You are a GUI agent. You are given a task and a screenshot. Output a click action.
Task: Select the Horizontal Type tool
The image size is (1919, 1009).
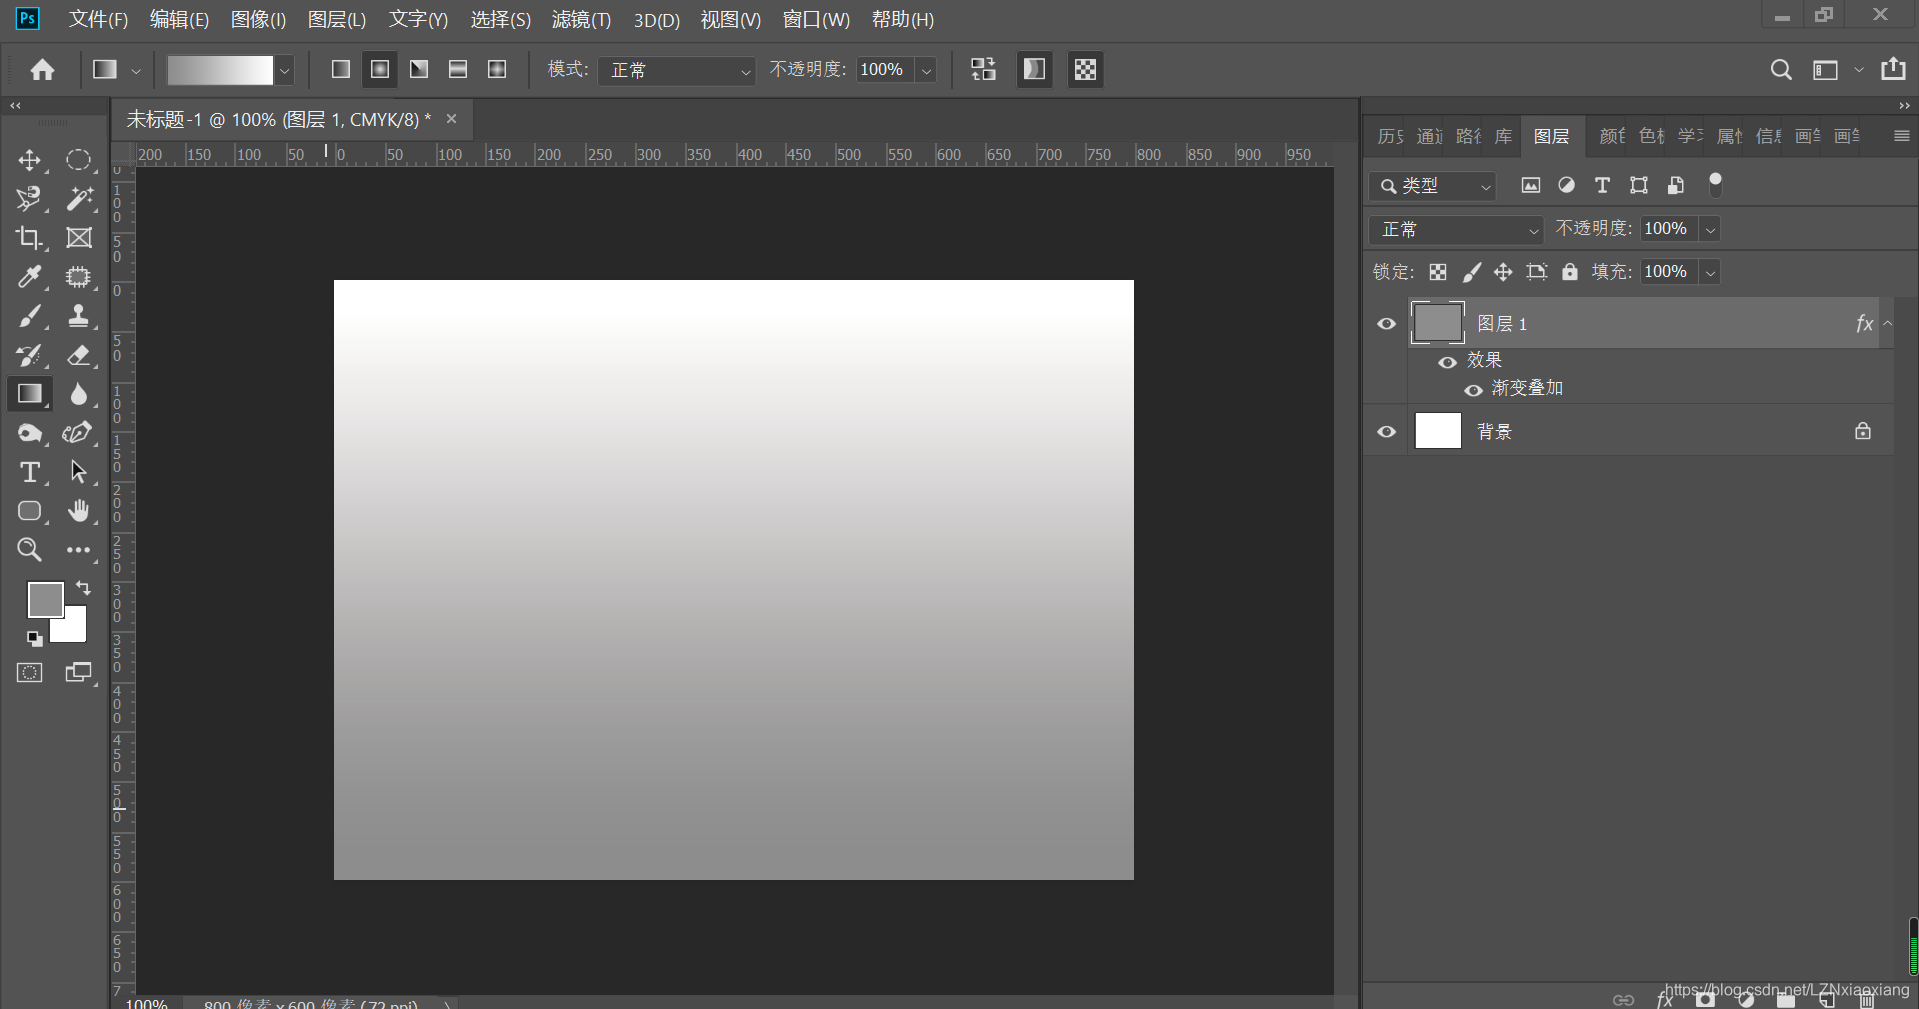point(30,472)
